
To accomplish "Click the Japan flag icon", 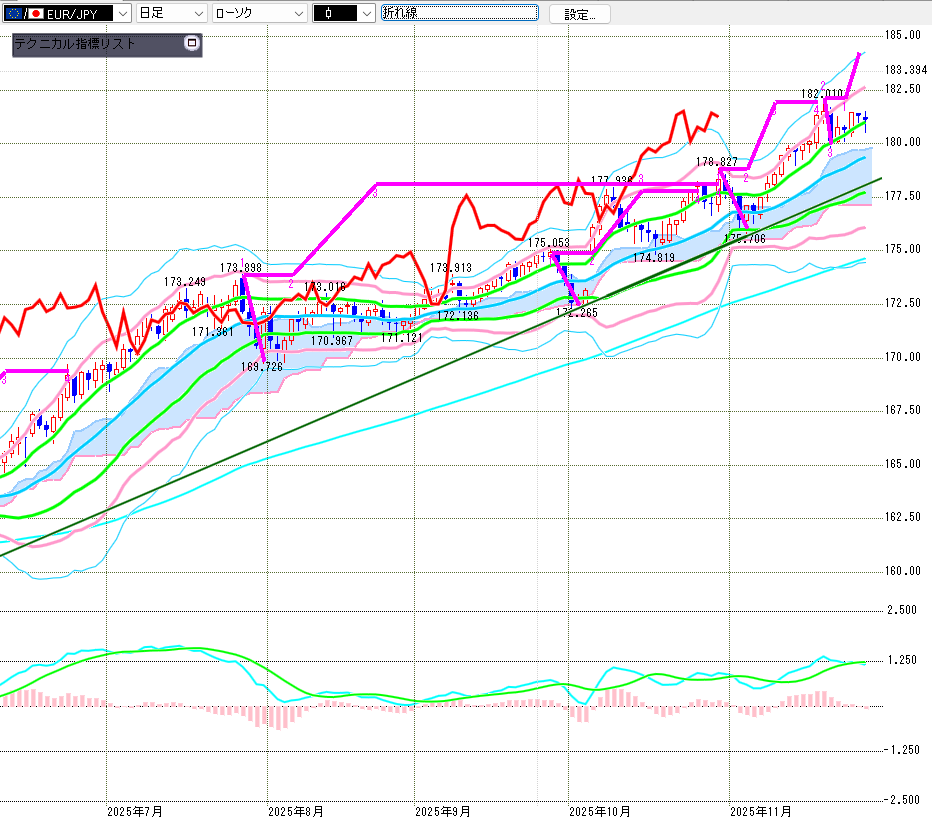I will tap(36, 13).
